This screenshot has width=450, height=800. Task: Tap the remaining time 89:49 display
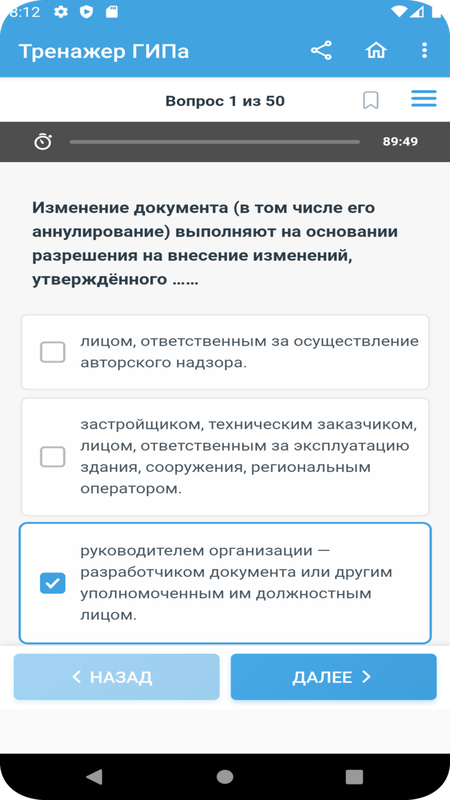tap(401, 142)
